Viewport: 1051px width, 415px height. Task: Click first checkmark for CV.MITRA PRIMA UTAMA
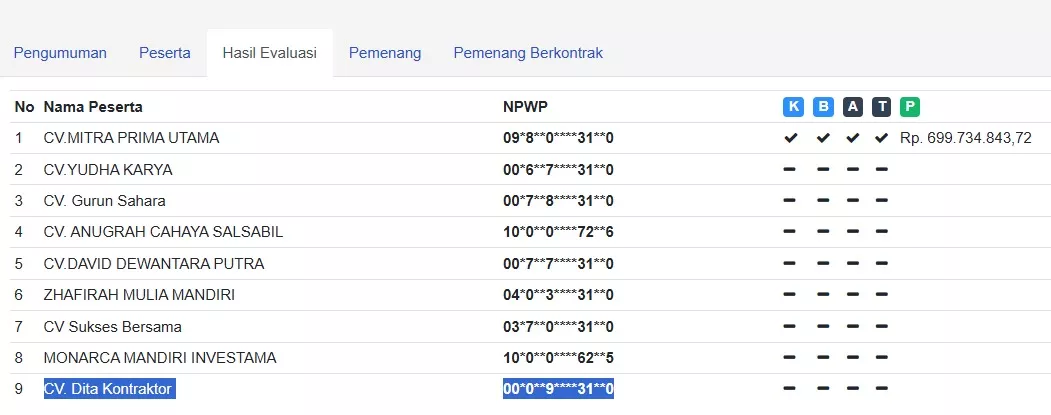pyautogui.click(x=791, y=138)
